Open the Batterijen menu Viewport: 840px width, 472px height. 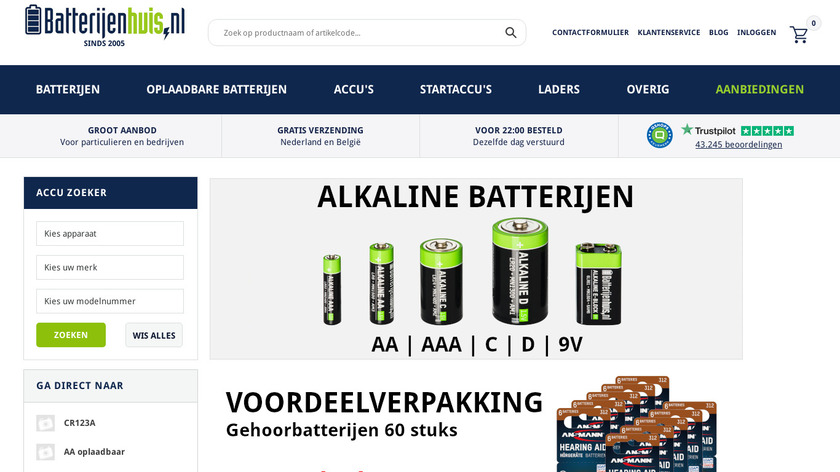[68, 89]
